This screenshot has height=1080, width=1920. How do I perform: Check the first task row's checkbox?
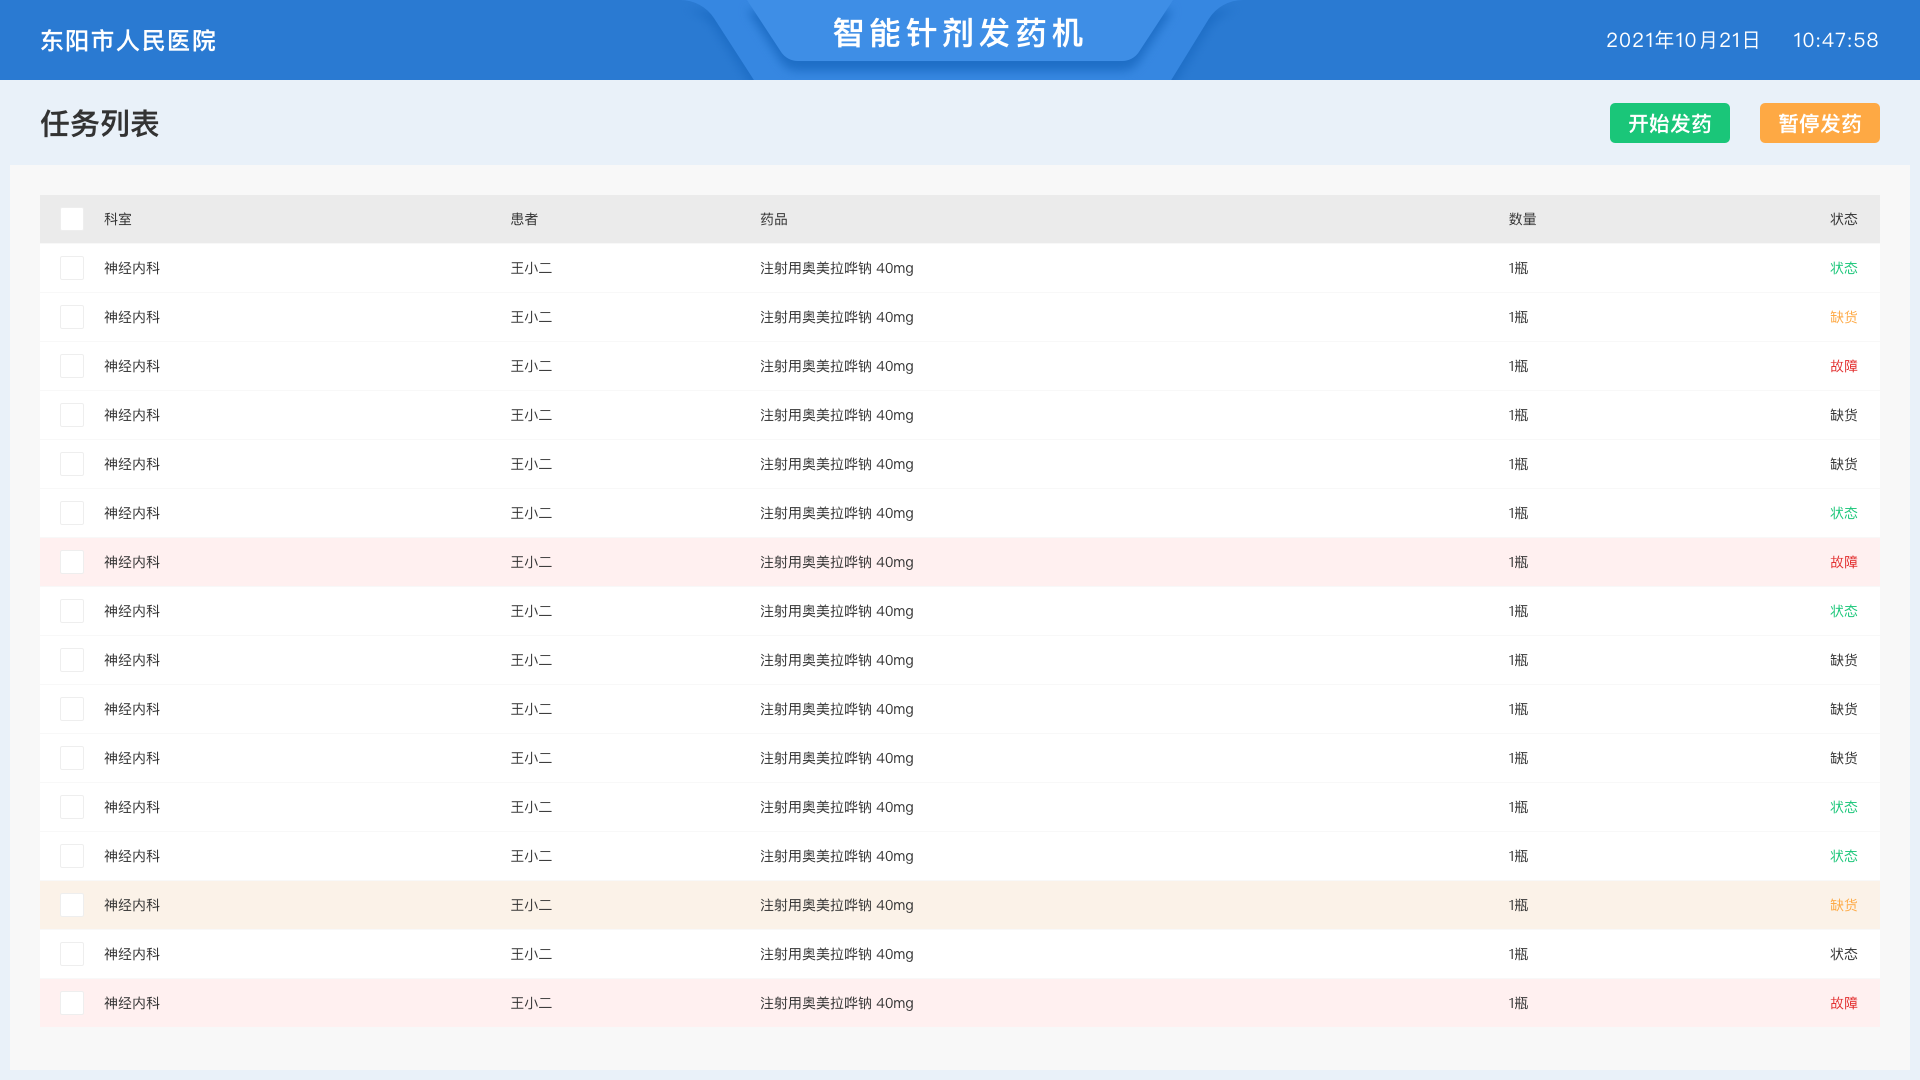click(72, 268)
